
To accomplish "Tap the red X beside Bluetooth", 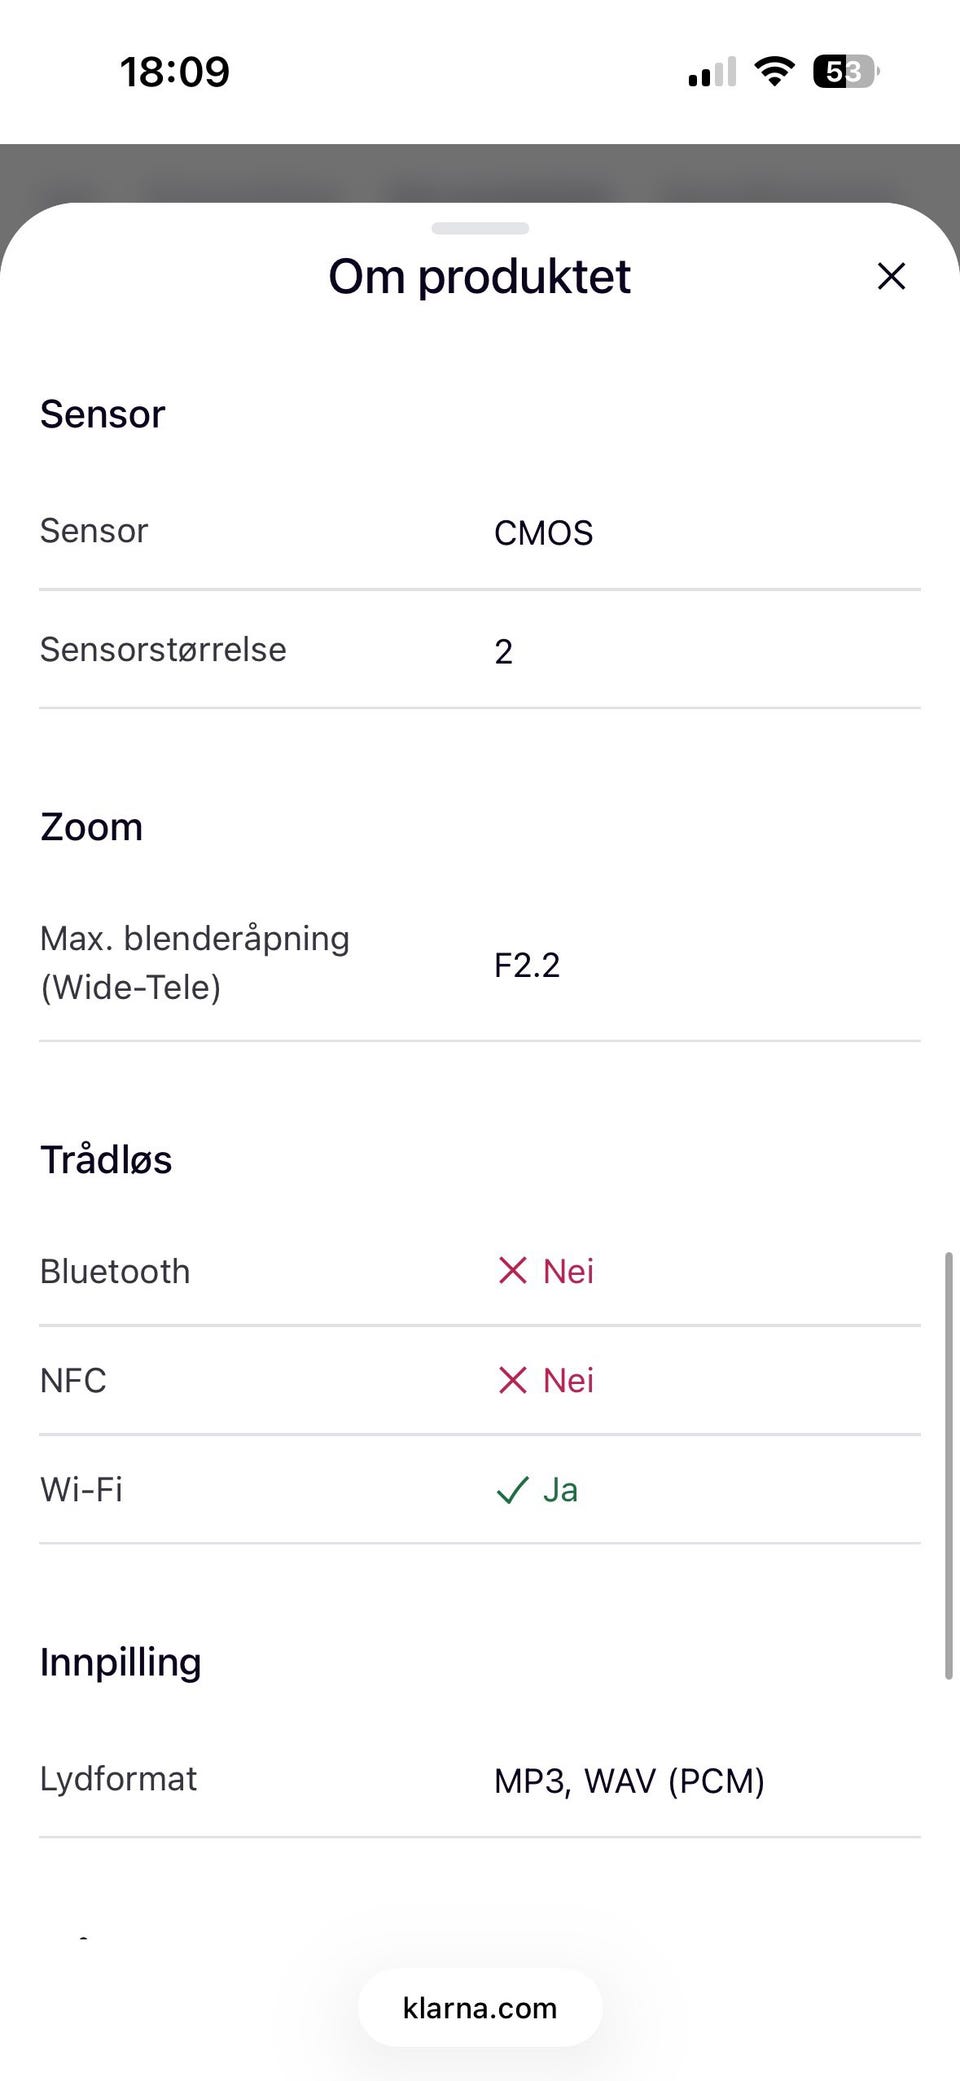I will click(512, 1271).
